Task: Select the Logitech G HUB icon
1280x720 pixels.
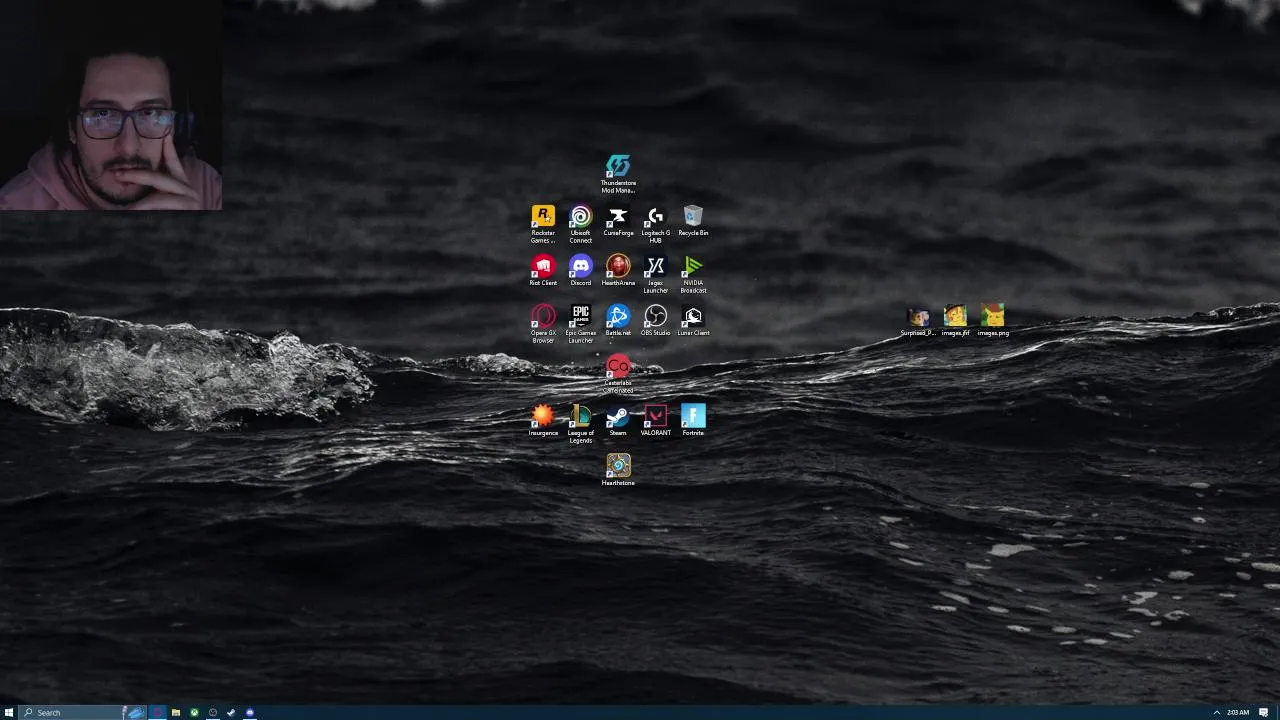Action: 655,224
